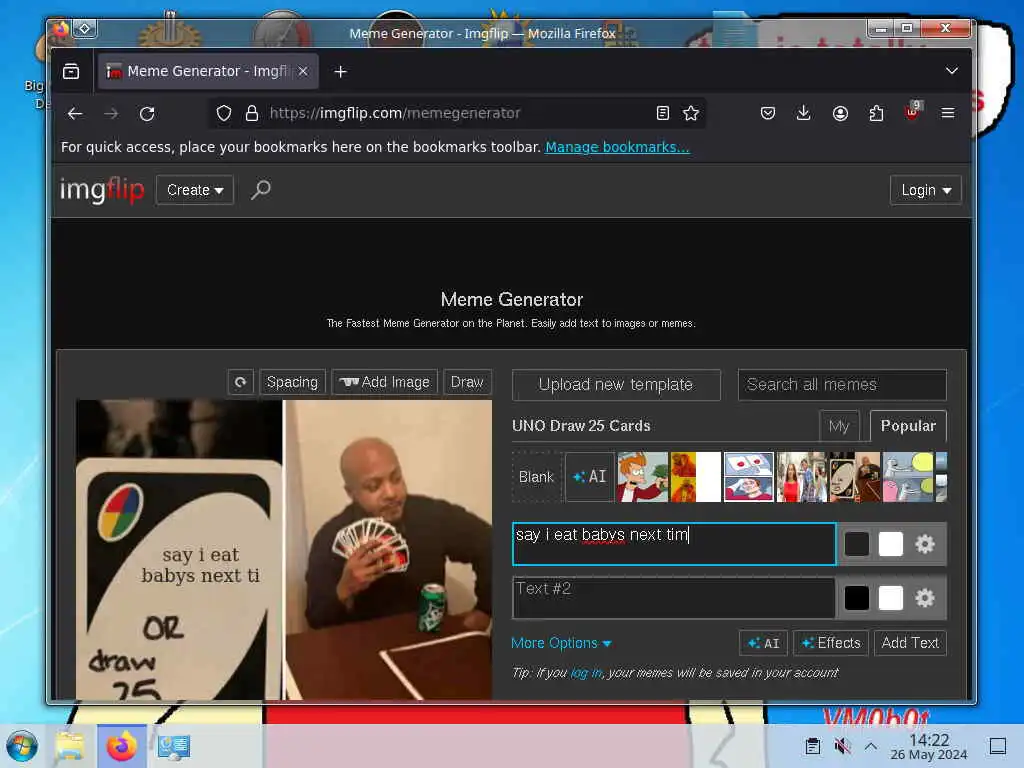Choose the Futurama Fry template thumbnail
The height and width of the screenshot is (768, 1024).
tap(643, 477)
